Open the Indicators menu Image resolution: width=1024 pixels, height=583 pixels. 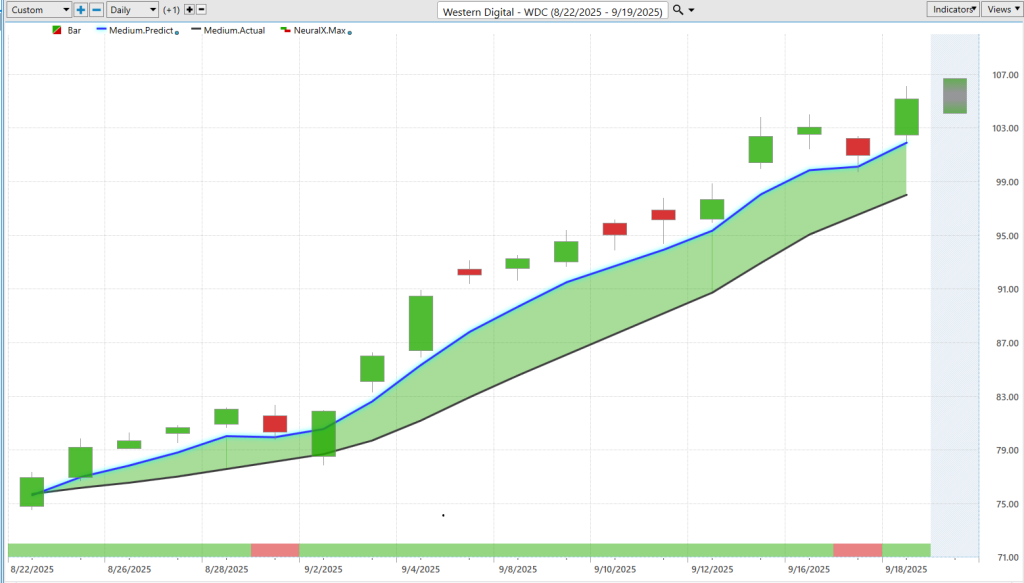953,9
